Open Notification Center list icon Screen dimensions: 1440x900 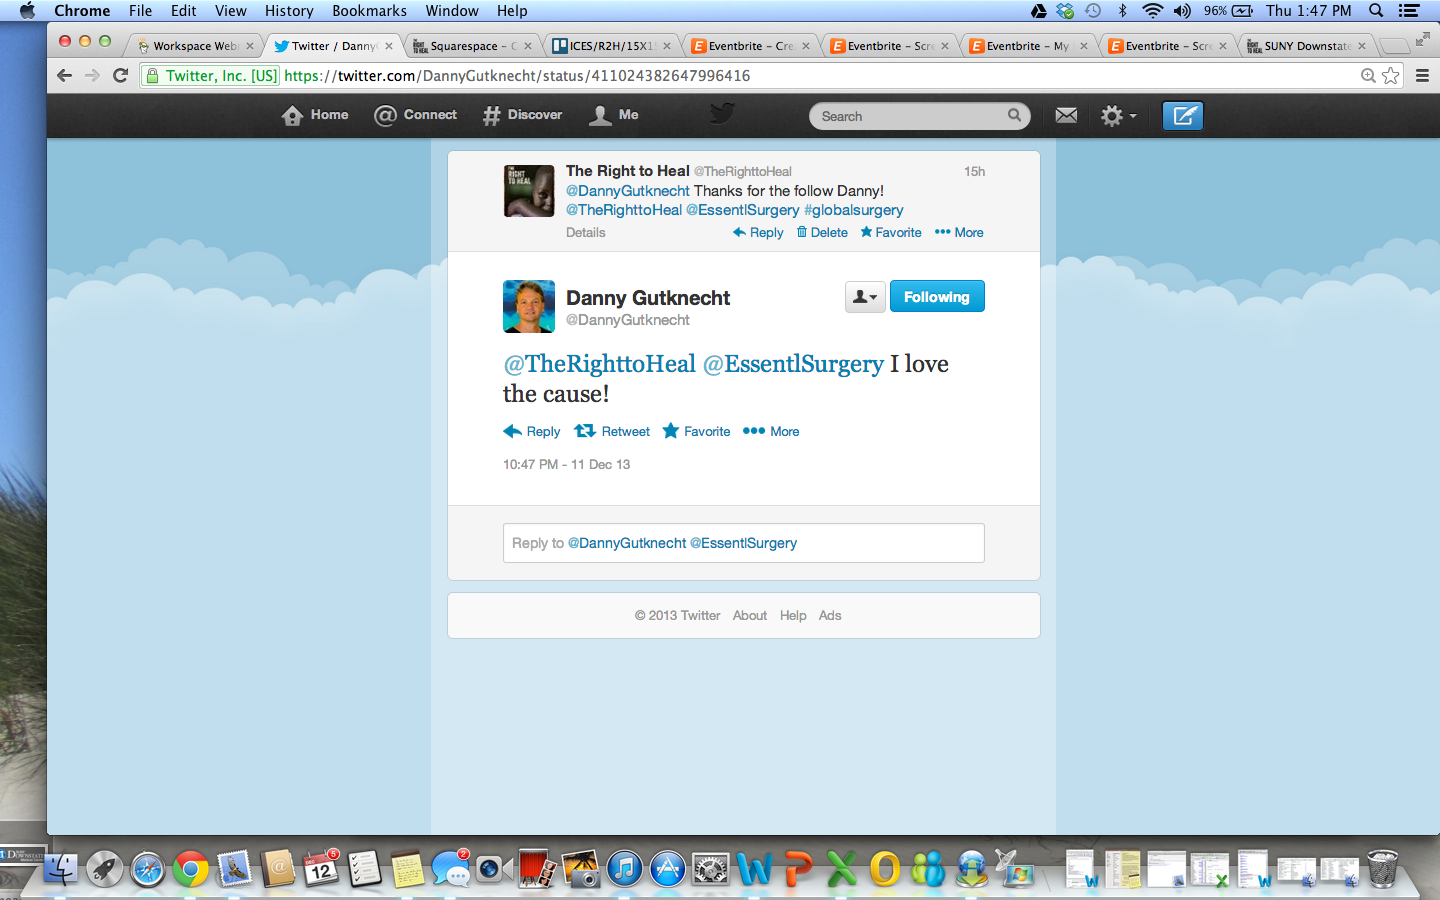click(1409, 11)
